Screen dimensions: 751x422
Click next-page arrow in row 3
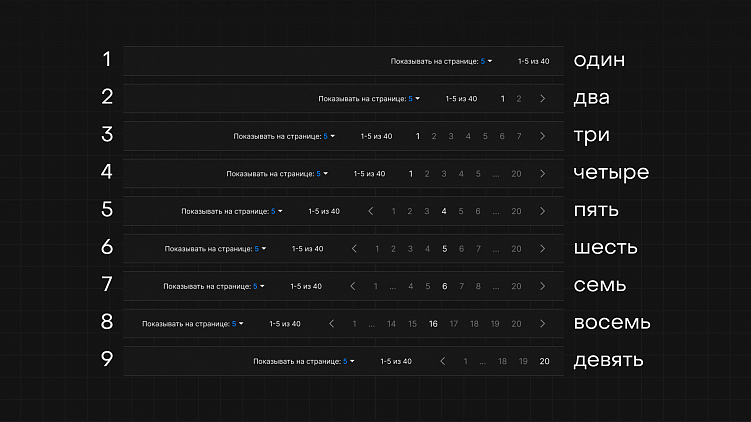coord(542,136)
